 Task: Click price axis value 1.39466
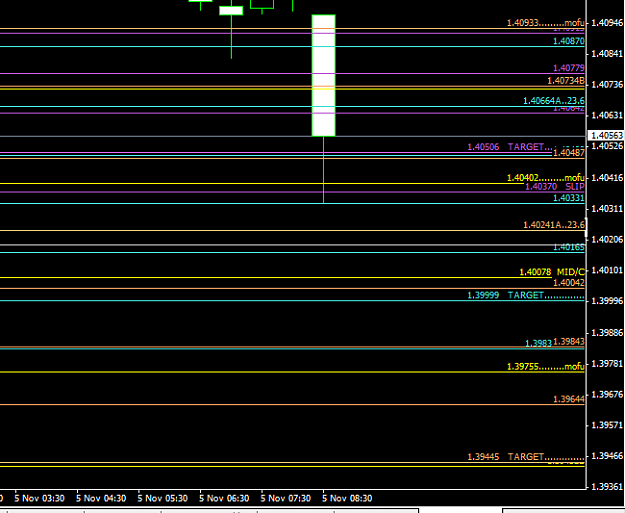pos(607,456)
